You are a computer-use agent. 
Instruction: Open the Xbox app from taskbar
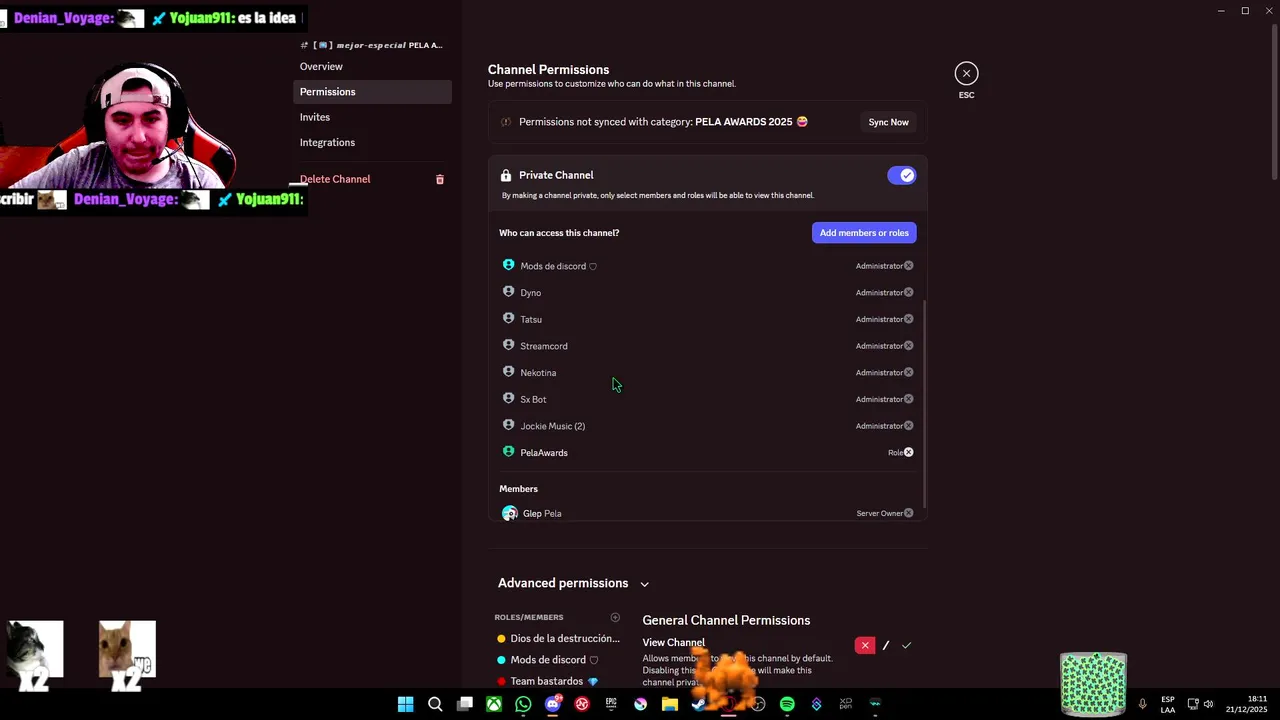(494, 704)
